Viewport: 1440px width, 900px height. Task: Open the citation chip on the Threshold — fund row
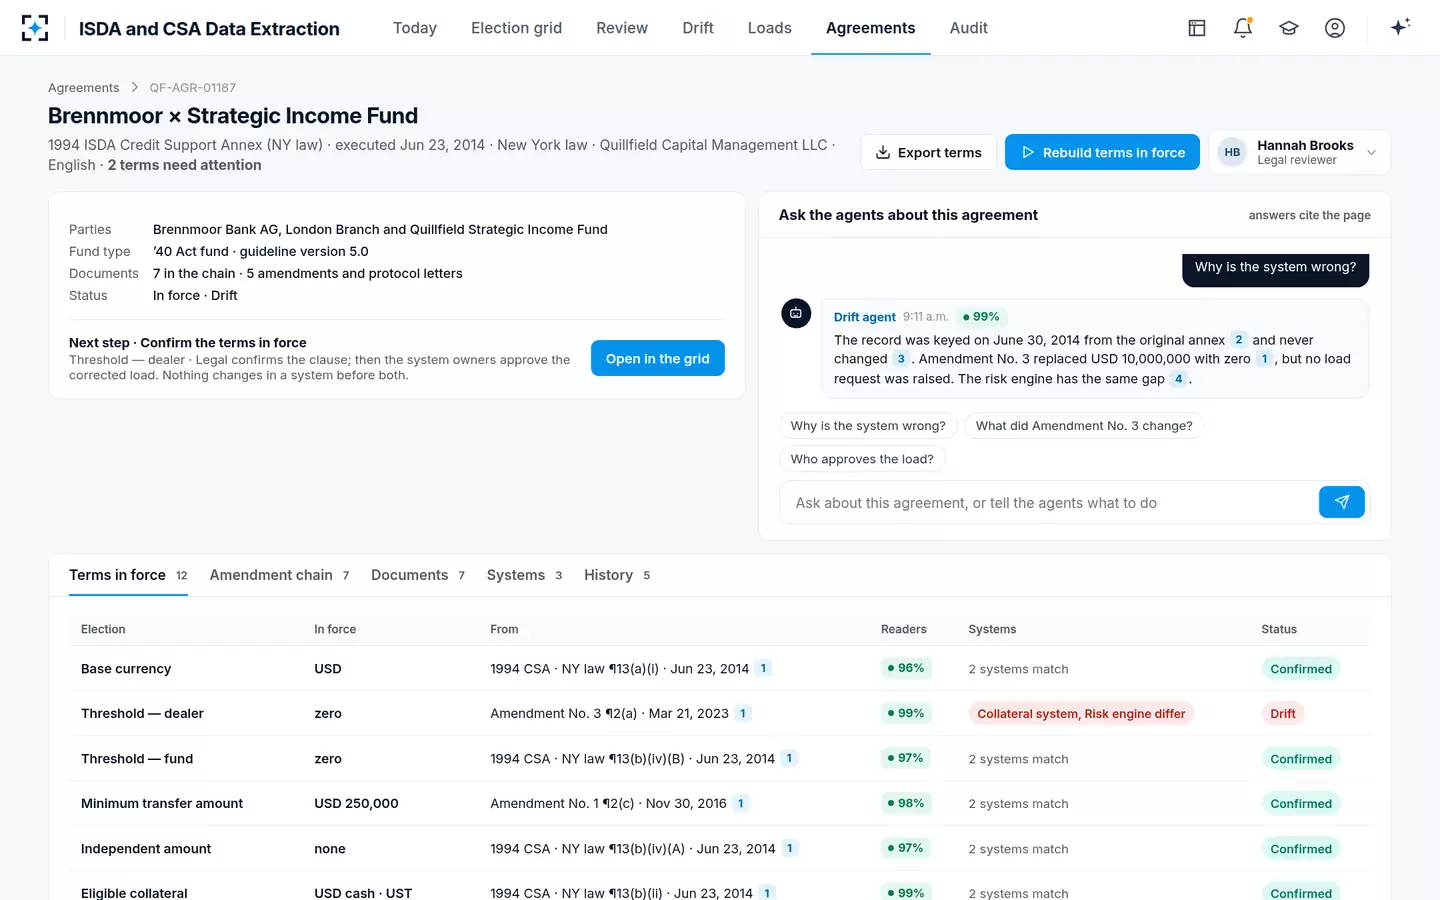(789, 759)
